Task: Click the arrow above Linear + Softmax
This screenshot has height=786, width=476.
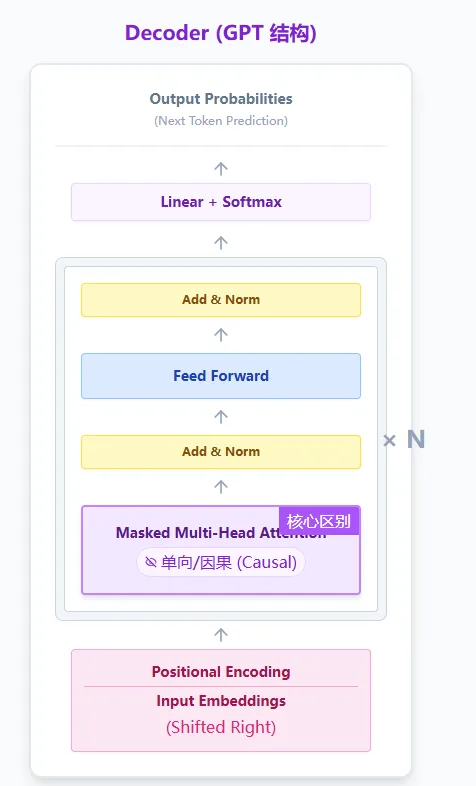Action: [x=221, y=169]
